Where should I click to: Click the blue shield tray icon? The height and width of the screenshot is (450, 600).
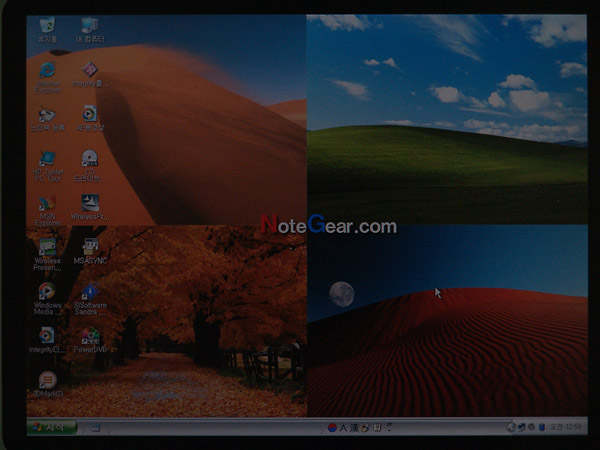tap(542, 427)
